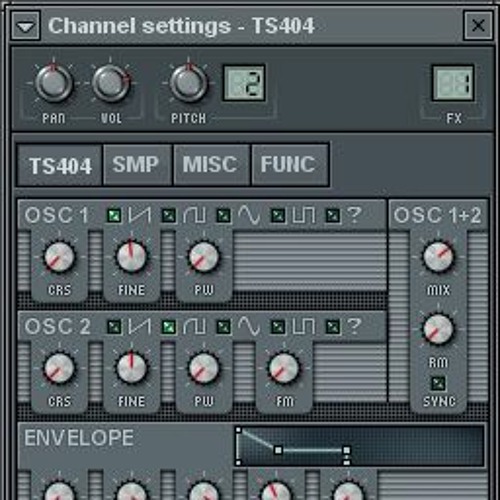The height and width of the screenshot is (500, 500).
Task: Click the envelope sustain end point handle
Action: [347, 450]
